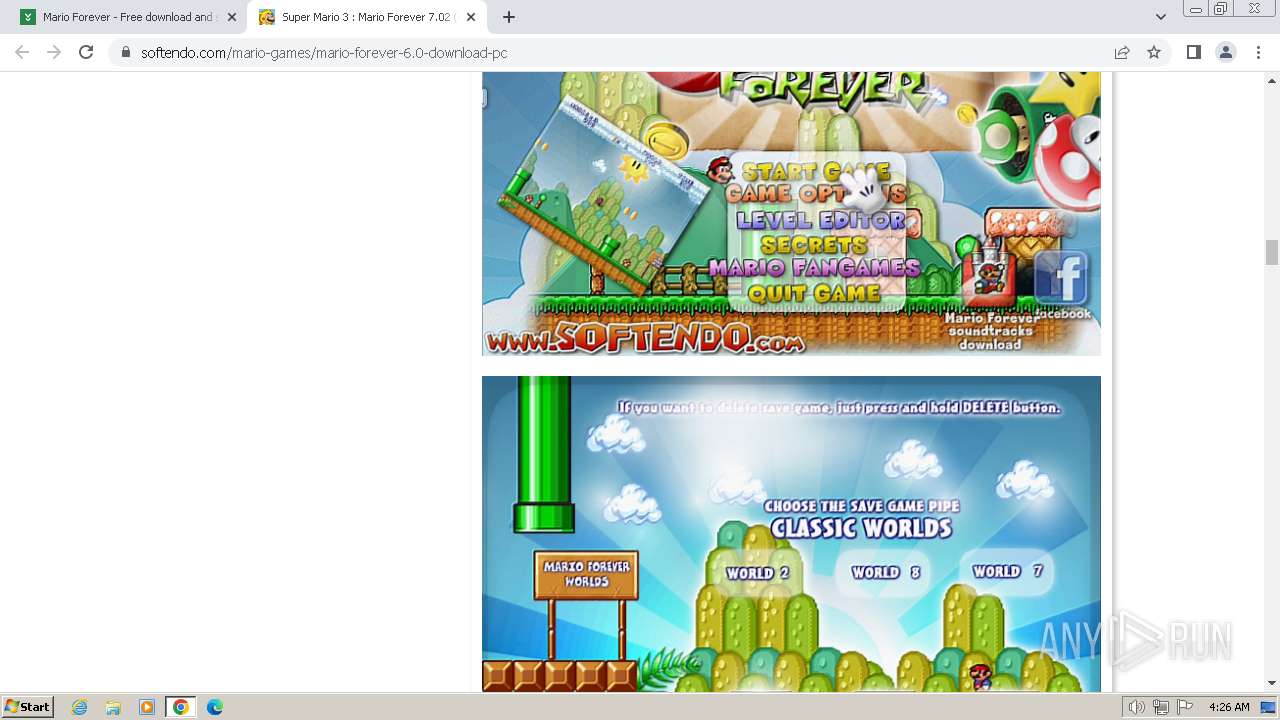Click the scrollbar down arrow
The width and height of the screenshot is (1280, 720).
[1272, 683]
